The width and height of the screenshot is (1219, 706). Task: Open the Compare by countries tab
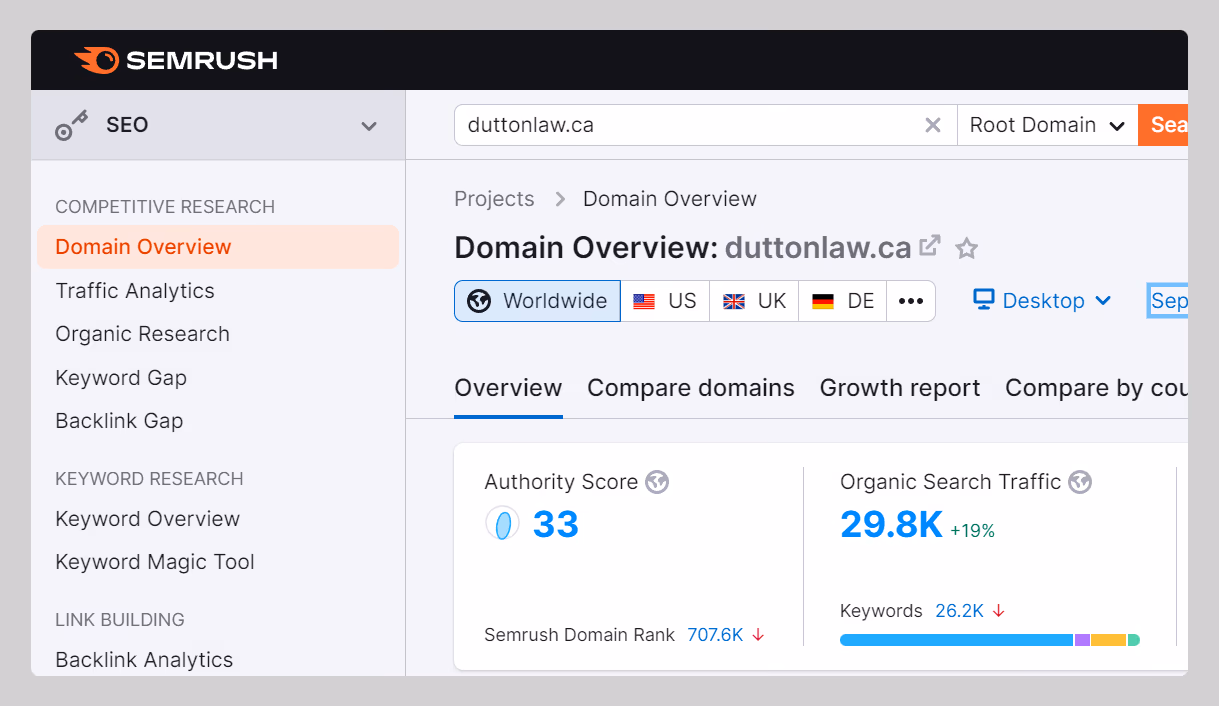(x=1096, y=388)
